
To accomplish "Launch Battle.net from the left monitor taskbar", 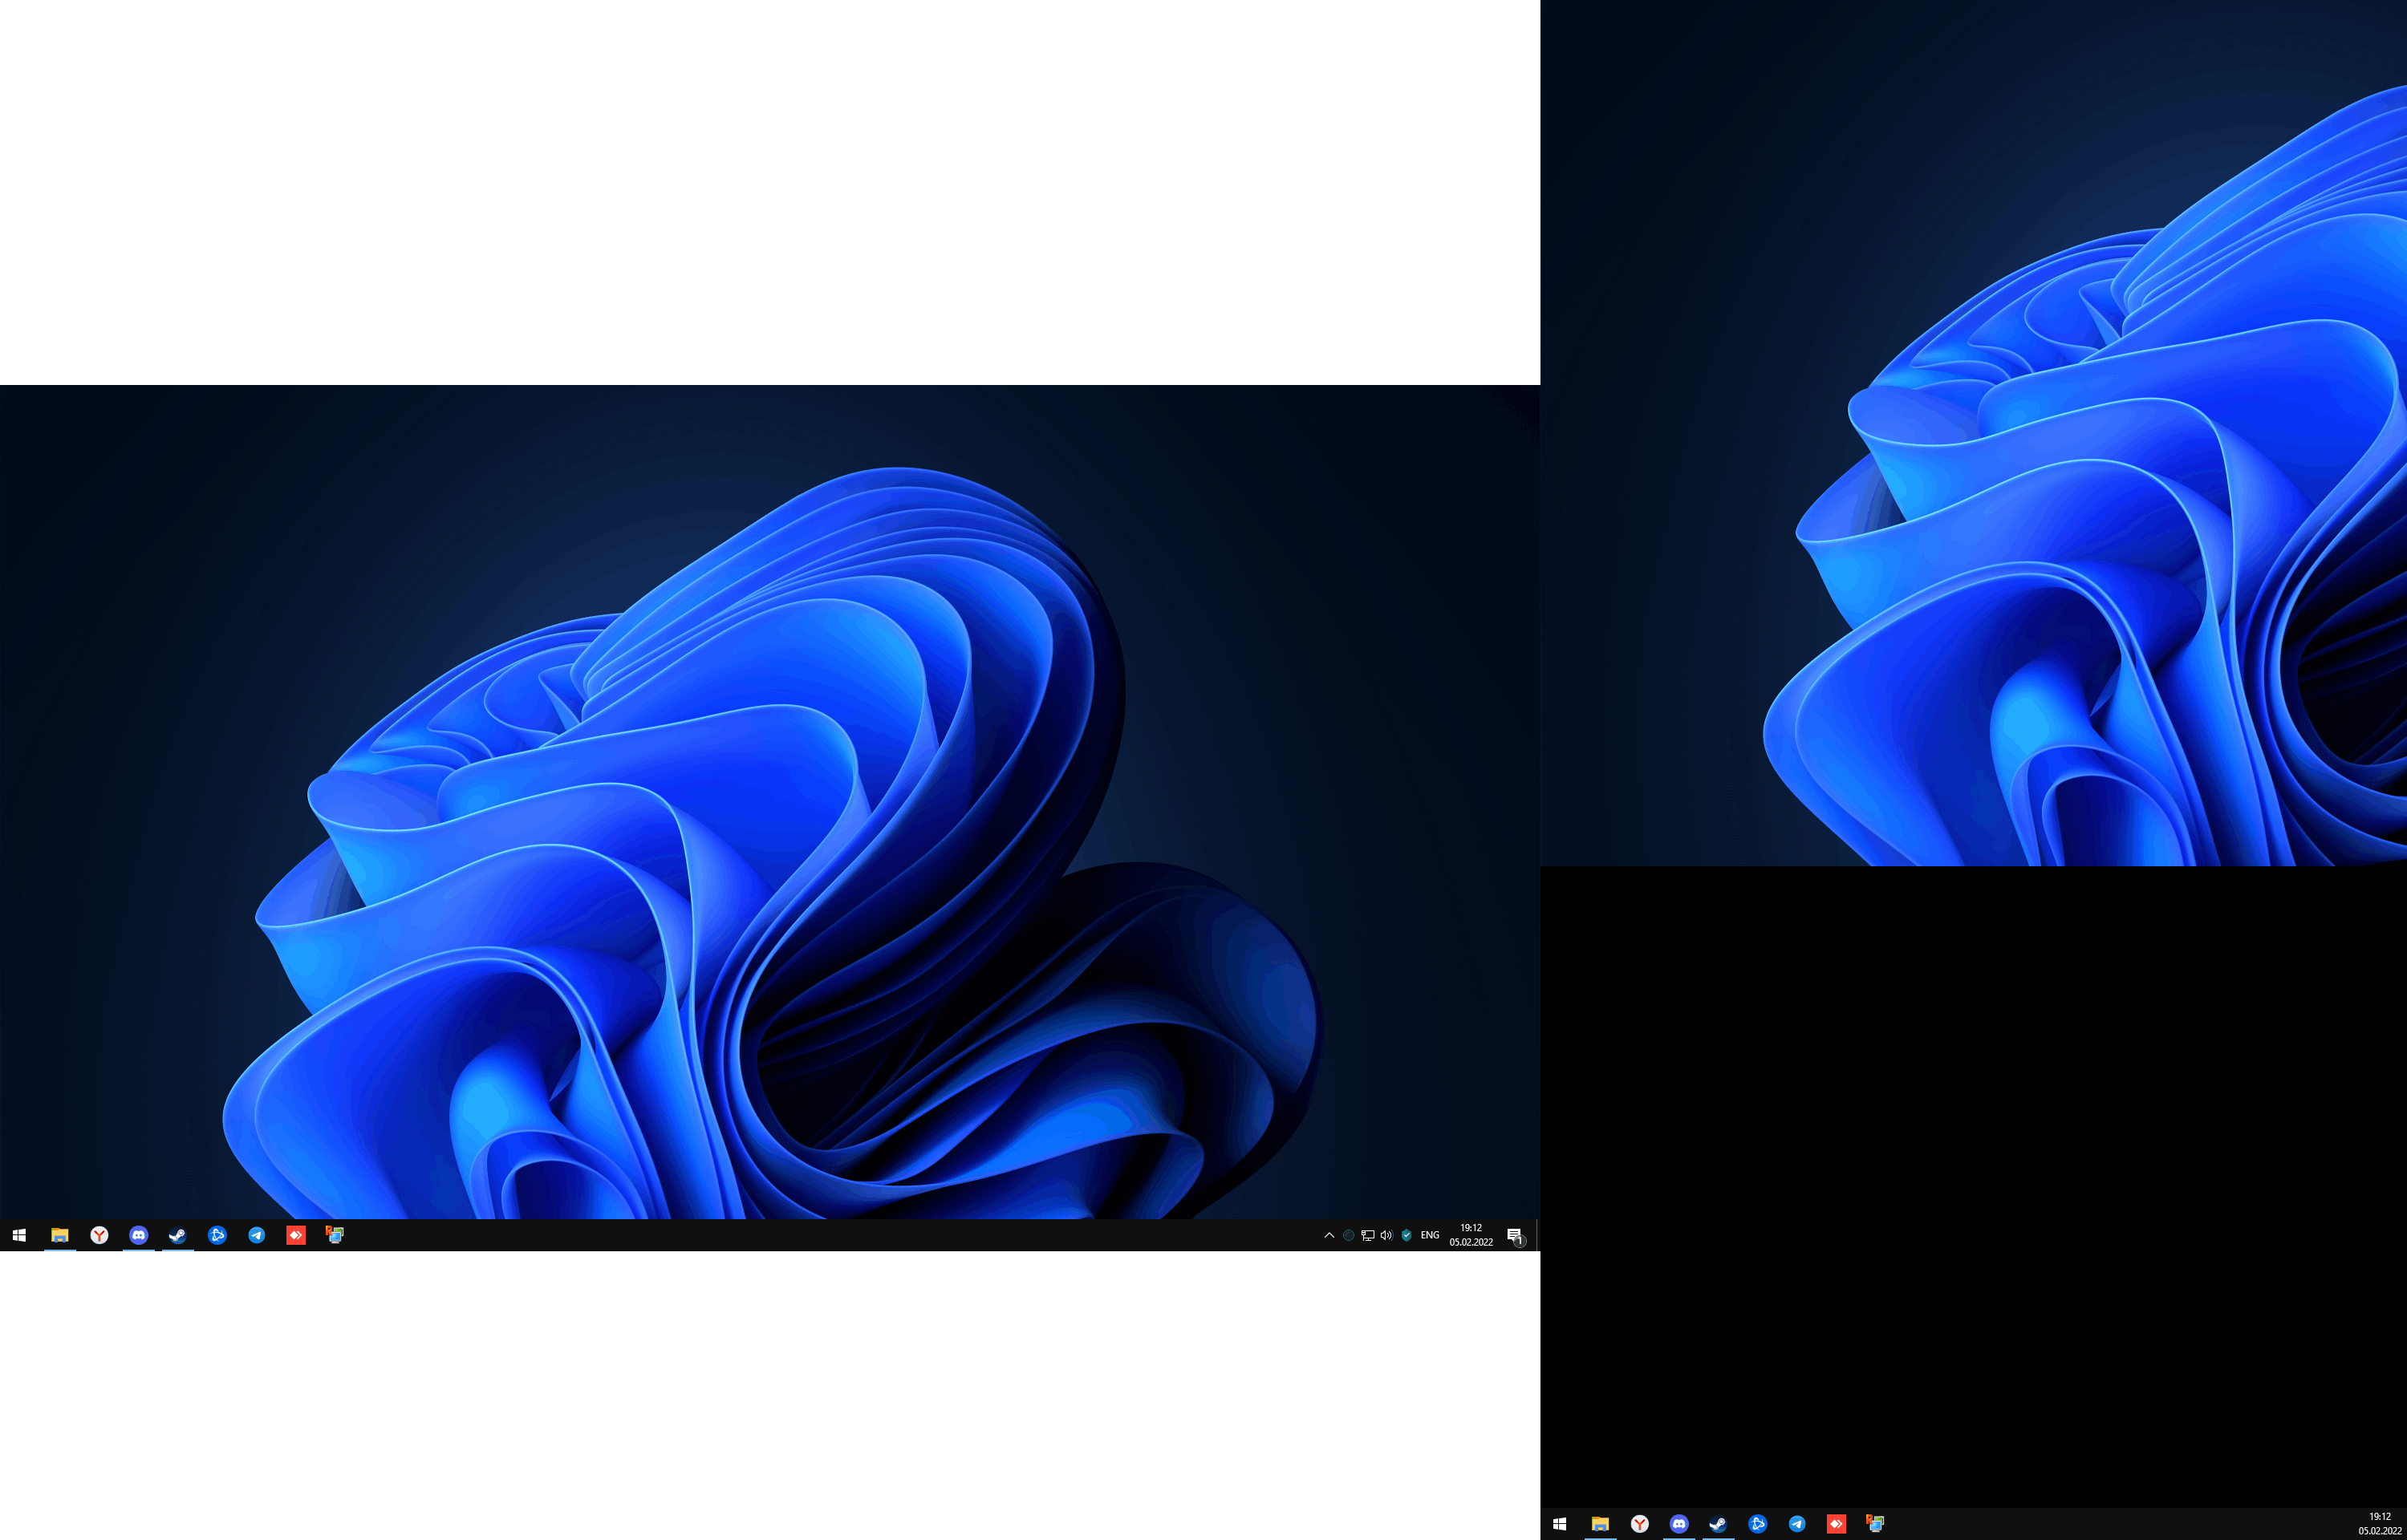I will coord(217,1236).
